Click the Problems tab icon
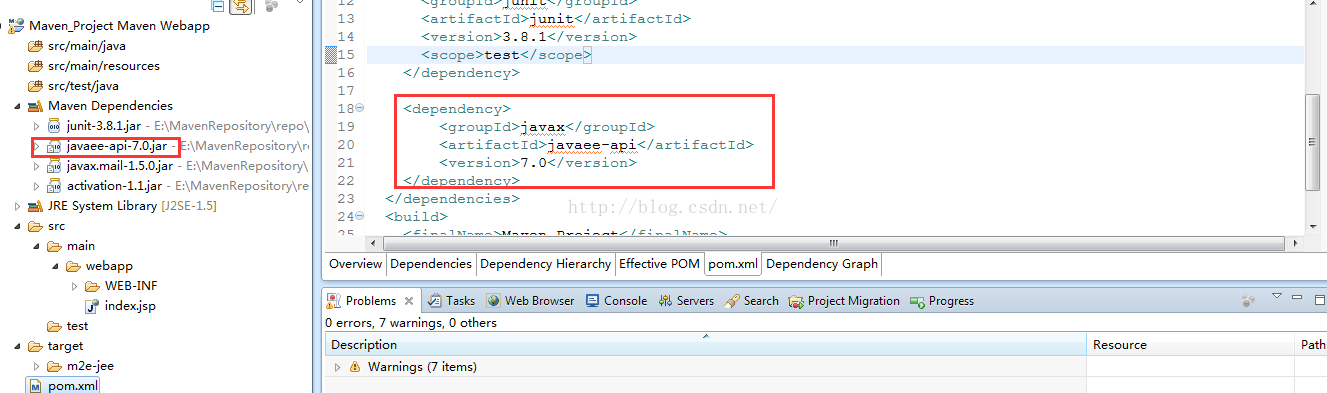This screenshot has height=393, width=1327. (334, 301)
